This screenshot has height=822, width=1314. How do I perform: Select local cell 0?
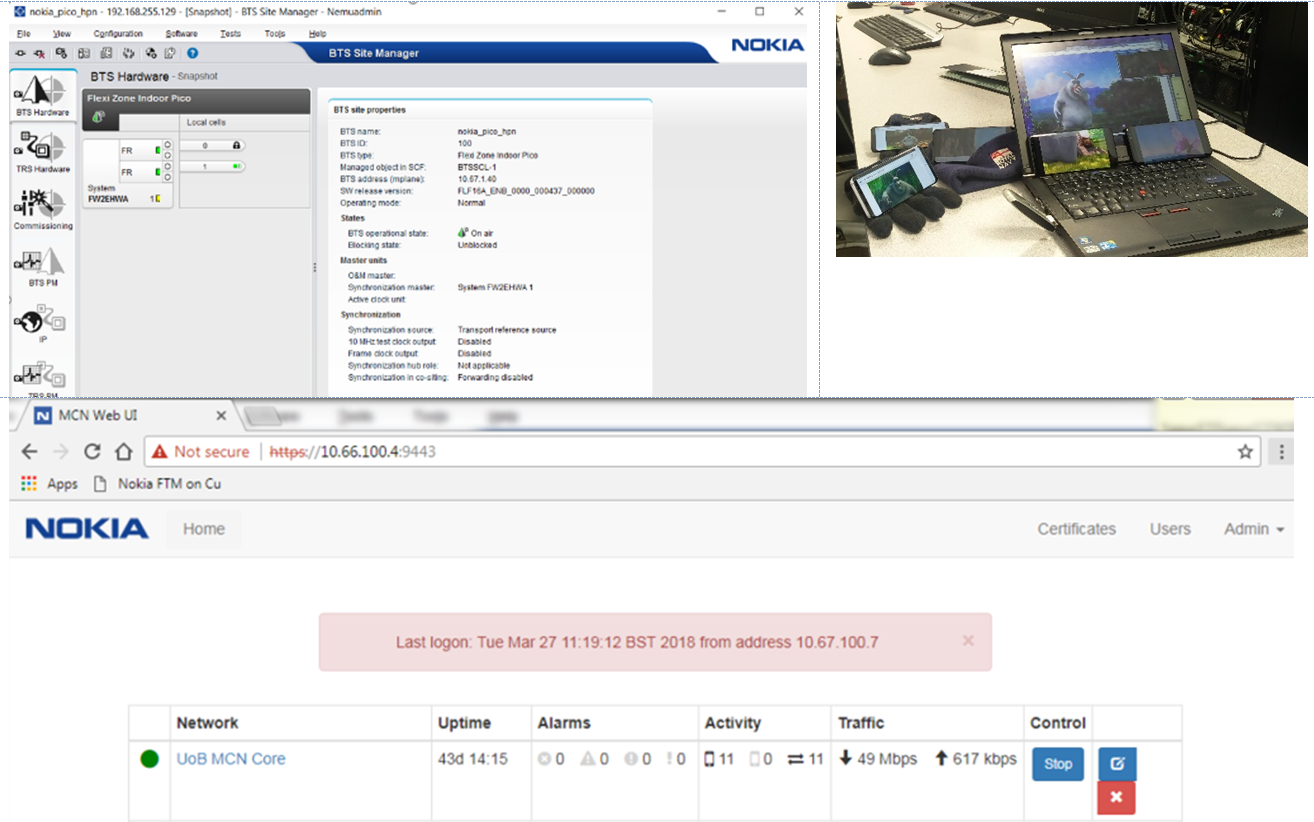click(210, 145)
